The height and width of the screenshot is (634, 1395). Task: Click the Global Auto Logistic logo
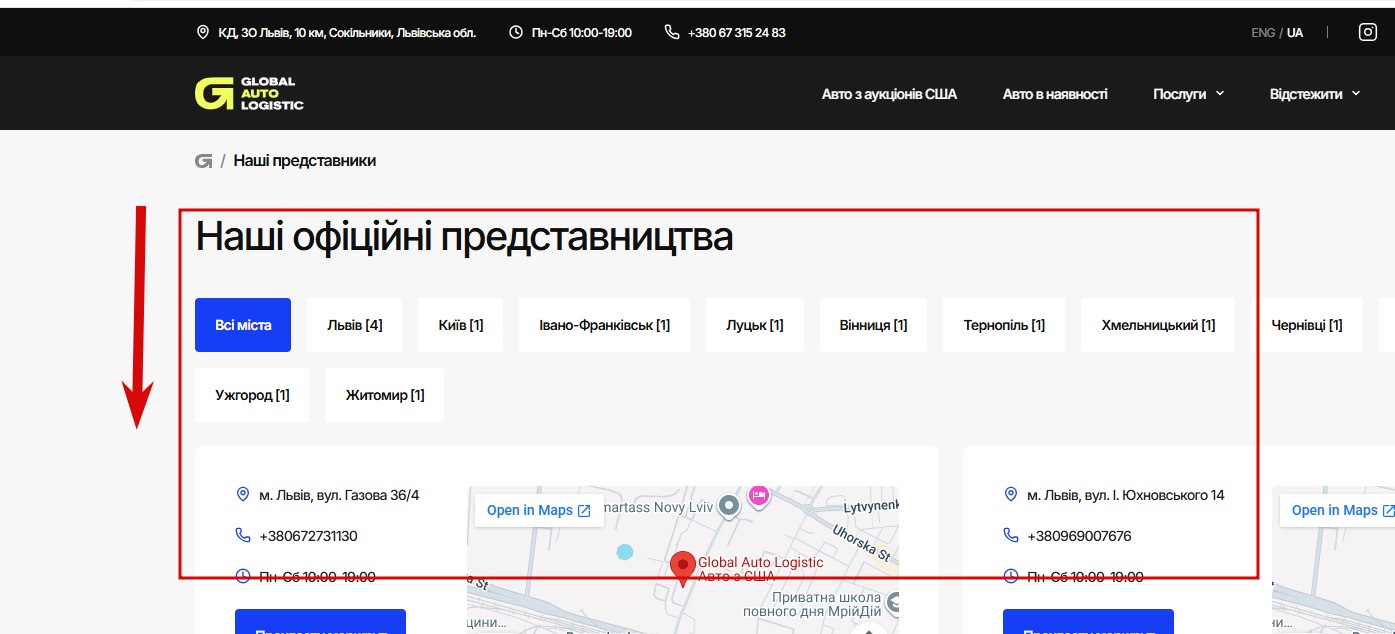(249, 93)
